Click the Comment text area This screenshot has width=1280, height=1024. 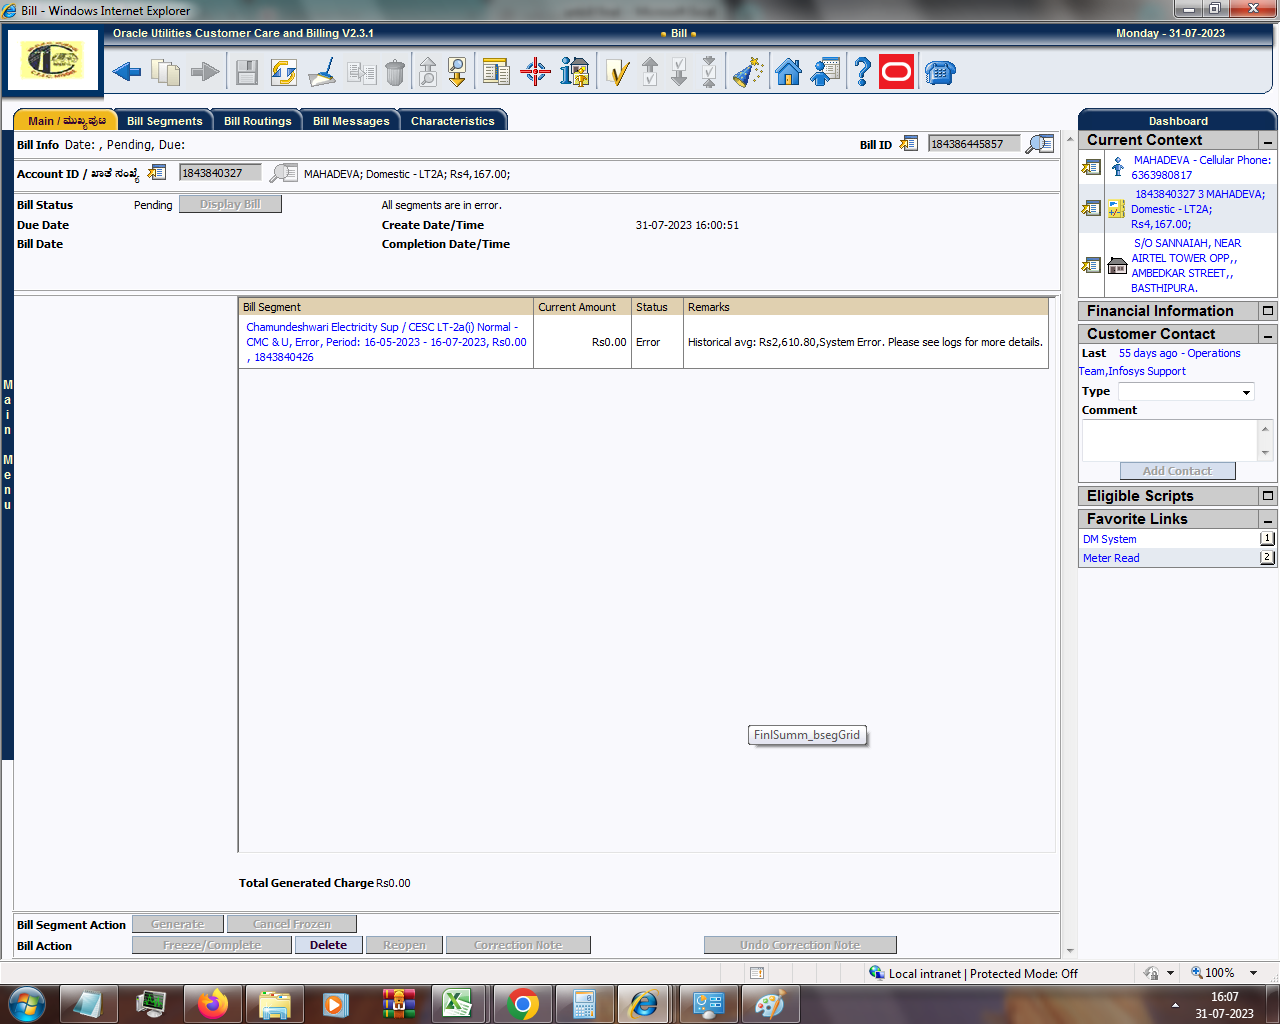[1169, 440]
